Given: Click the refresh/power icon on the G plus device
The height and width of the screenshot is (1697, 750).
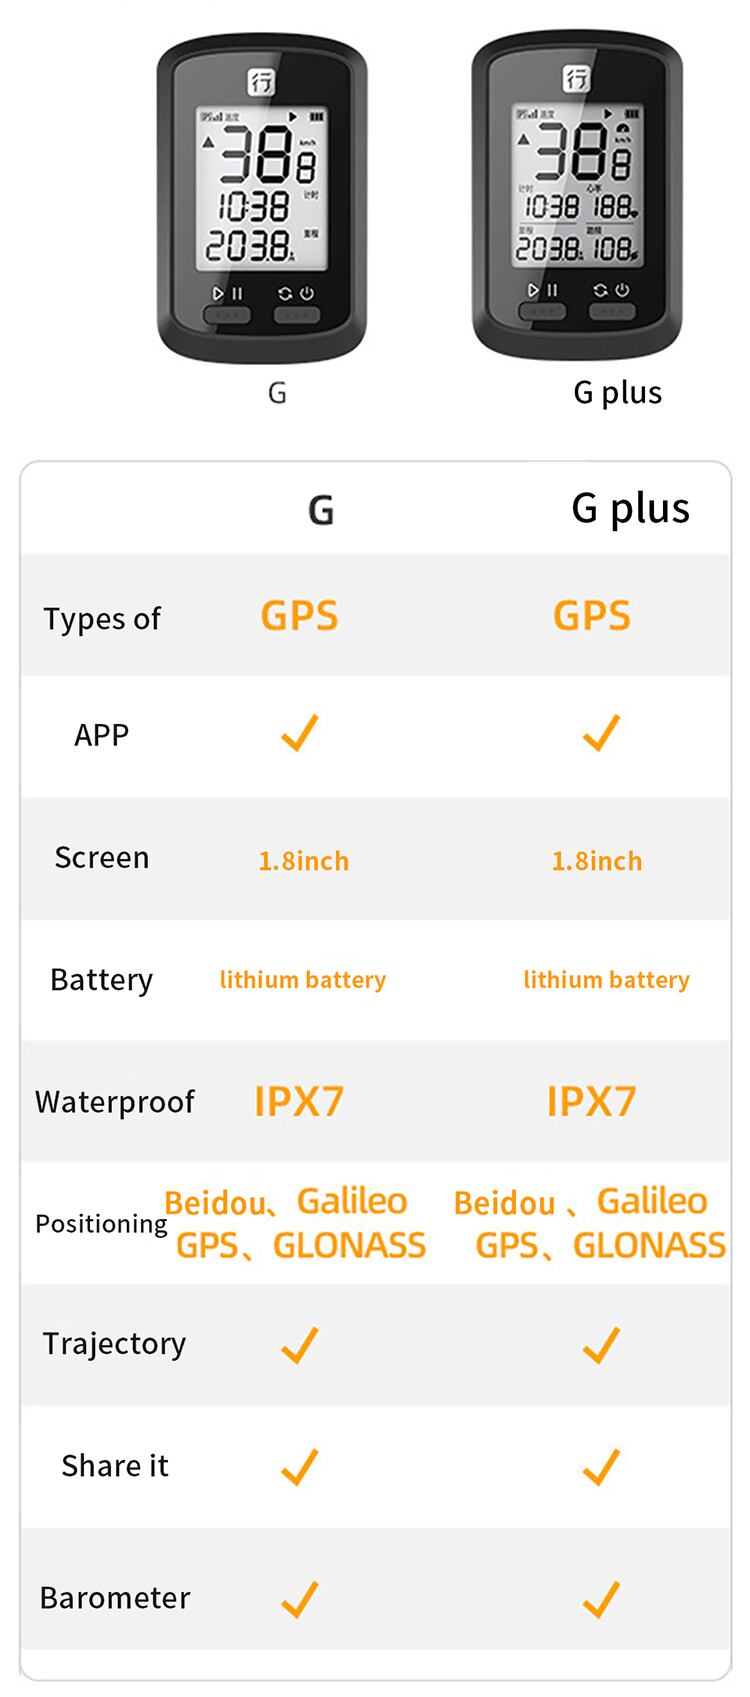Looking at the screenshot, I should click(610, 291).
